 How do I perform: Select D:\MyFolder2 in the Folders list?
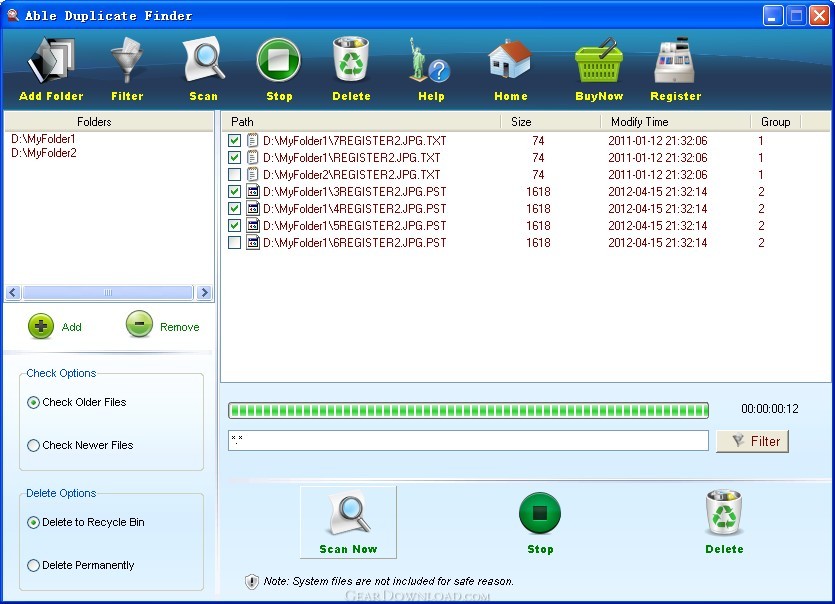click(44, 153)
